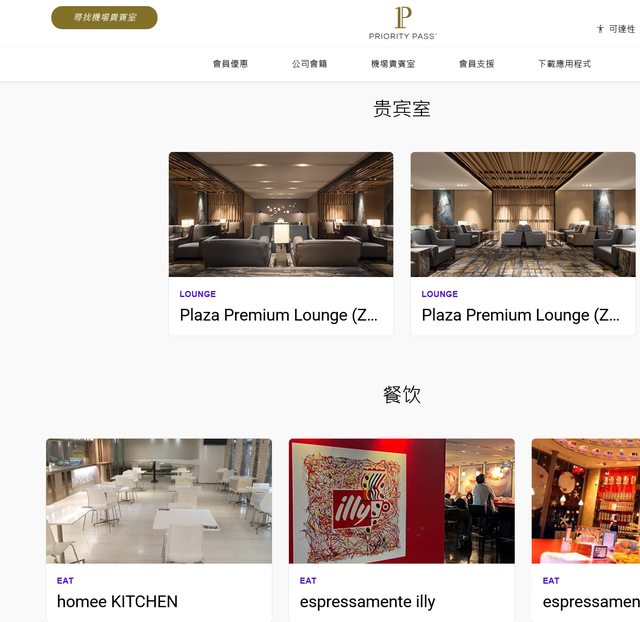Image resolution: width=640 pixels, height=622 pixels.
Task: Click the EAT label above espressamente illy
Action: [x=308, y=580]
